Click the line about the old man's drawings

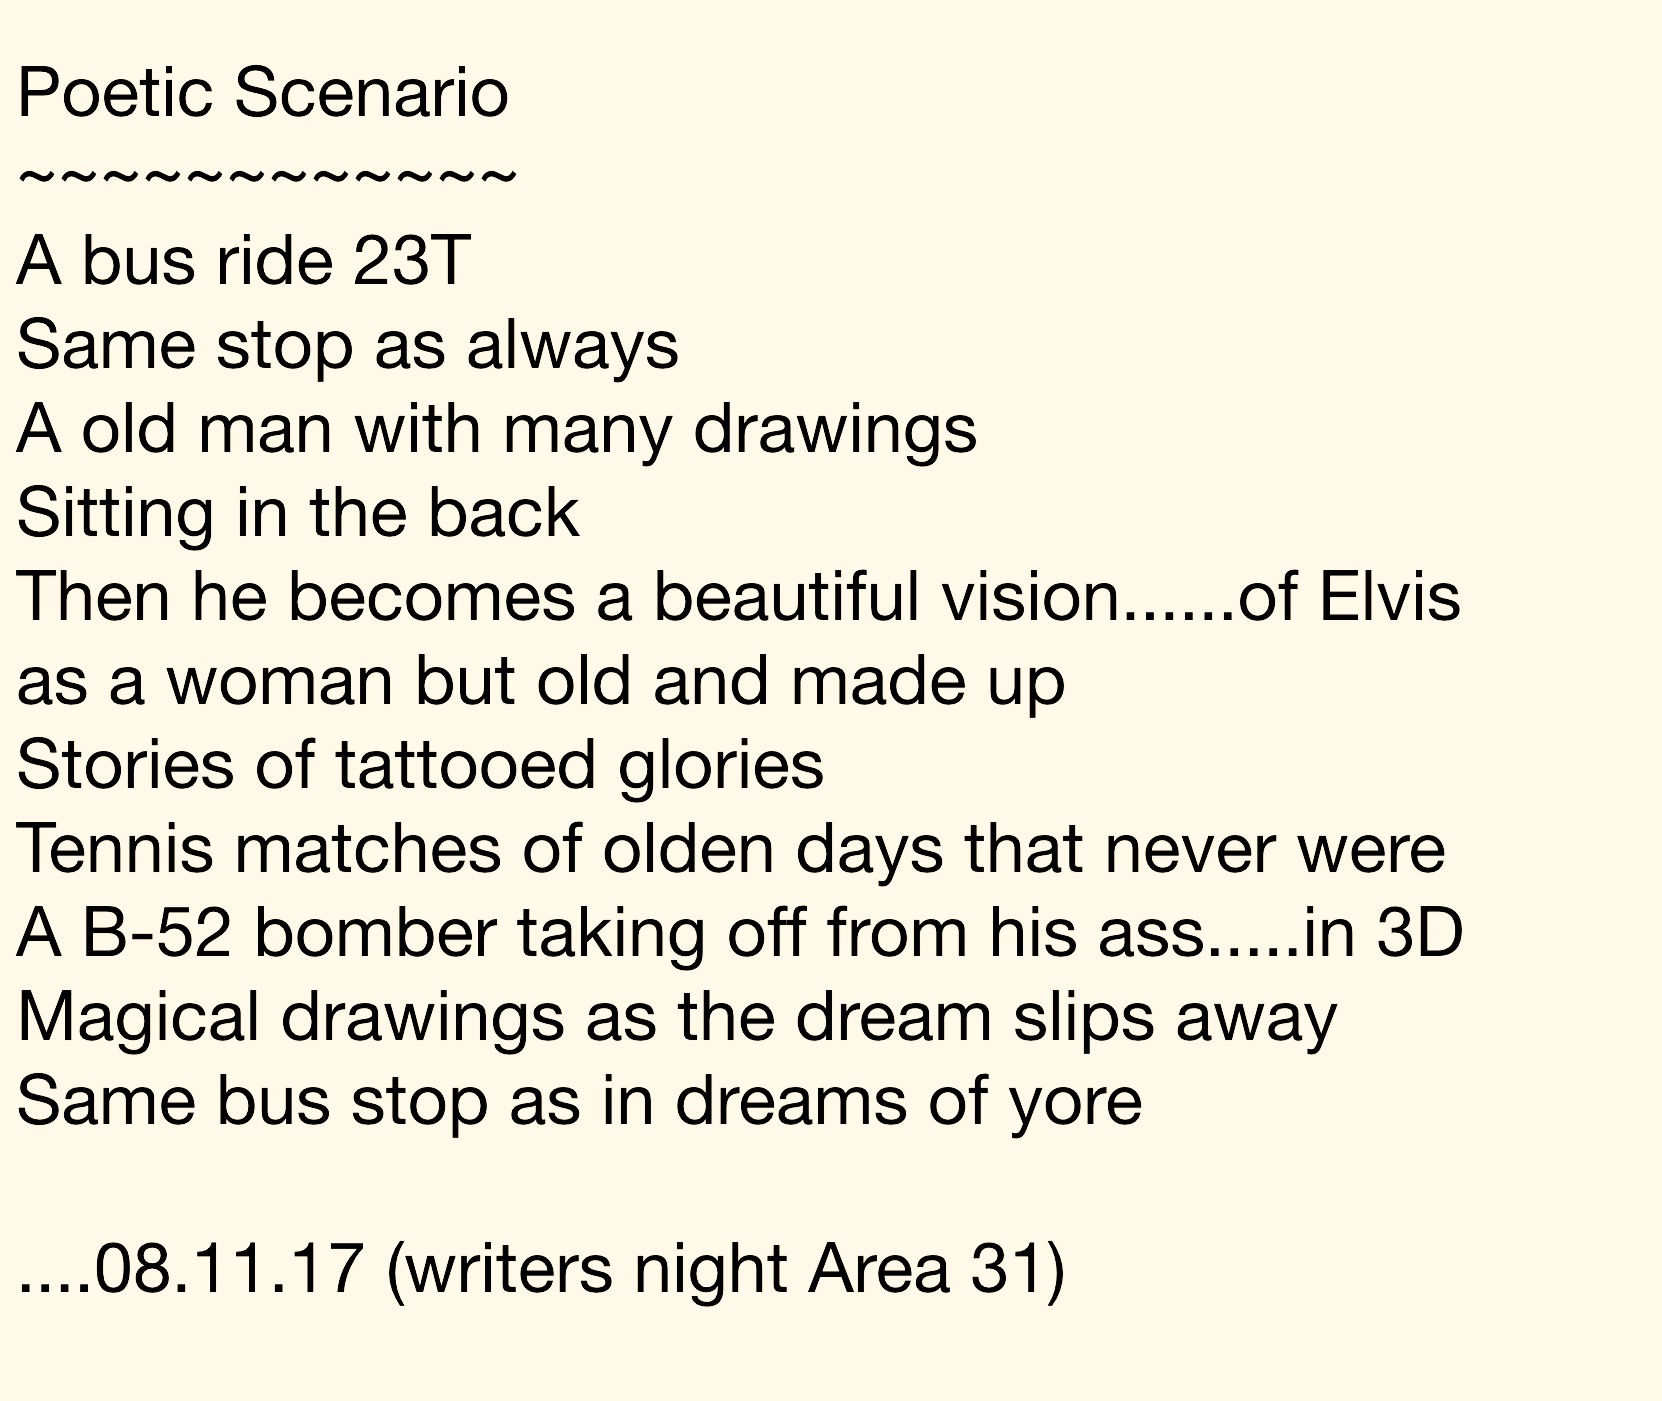click(496, 430)
